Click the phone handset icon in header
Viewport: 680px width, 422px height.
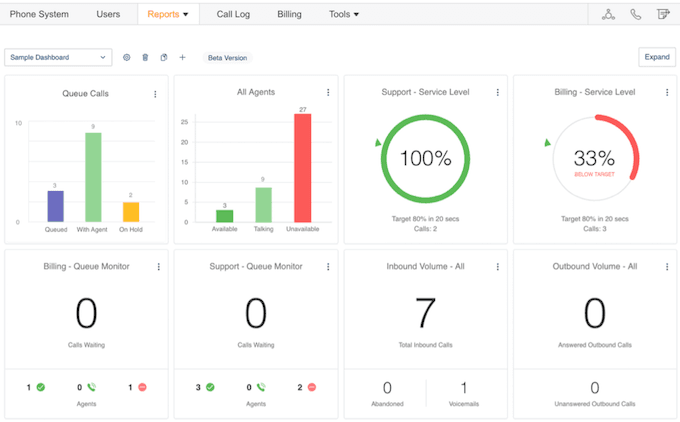pyautogui.click(x=635, y=14)
